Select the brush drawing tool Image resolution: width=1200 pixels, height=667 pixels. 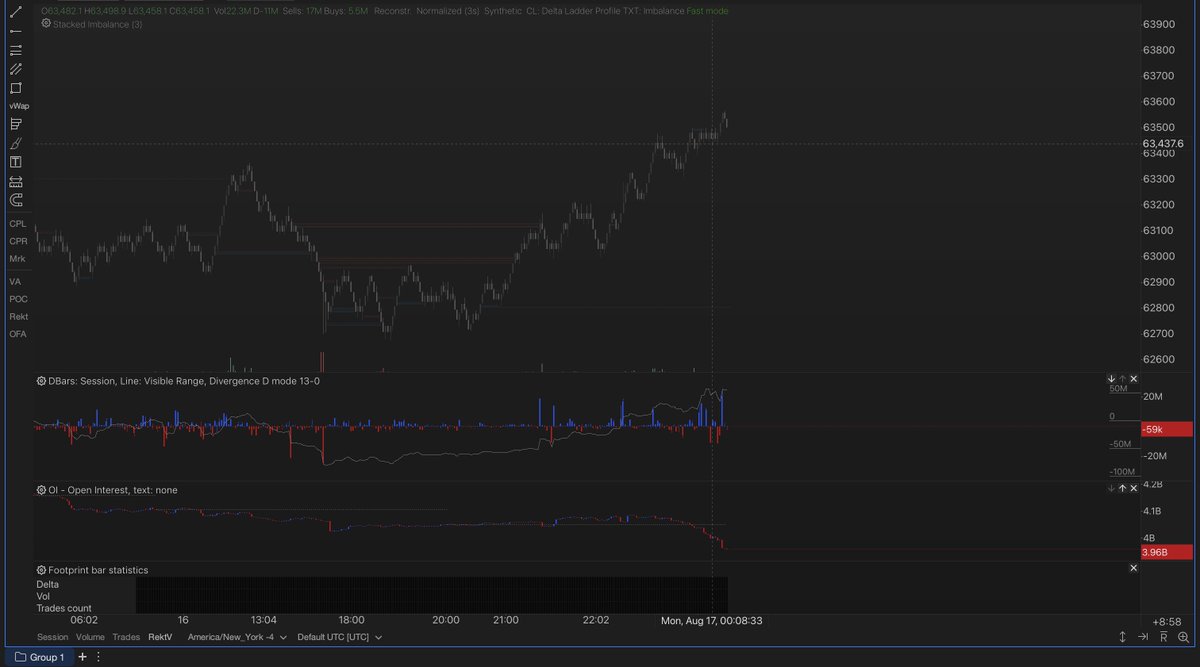[x=16, y=143]
